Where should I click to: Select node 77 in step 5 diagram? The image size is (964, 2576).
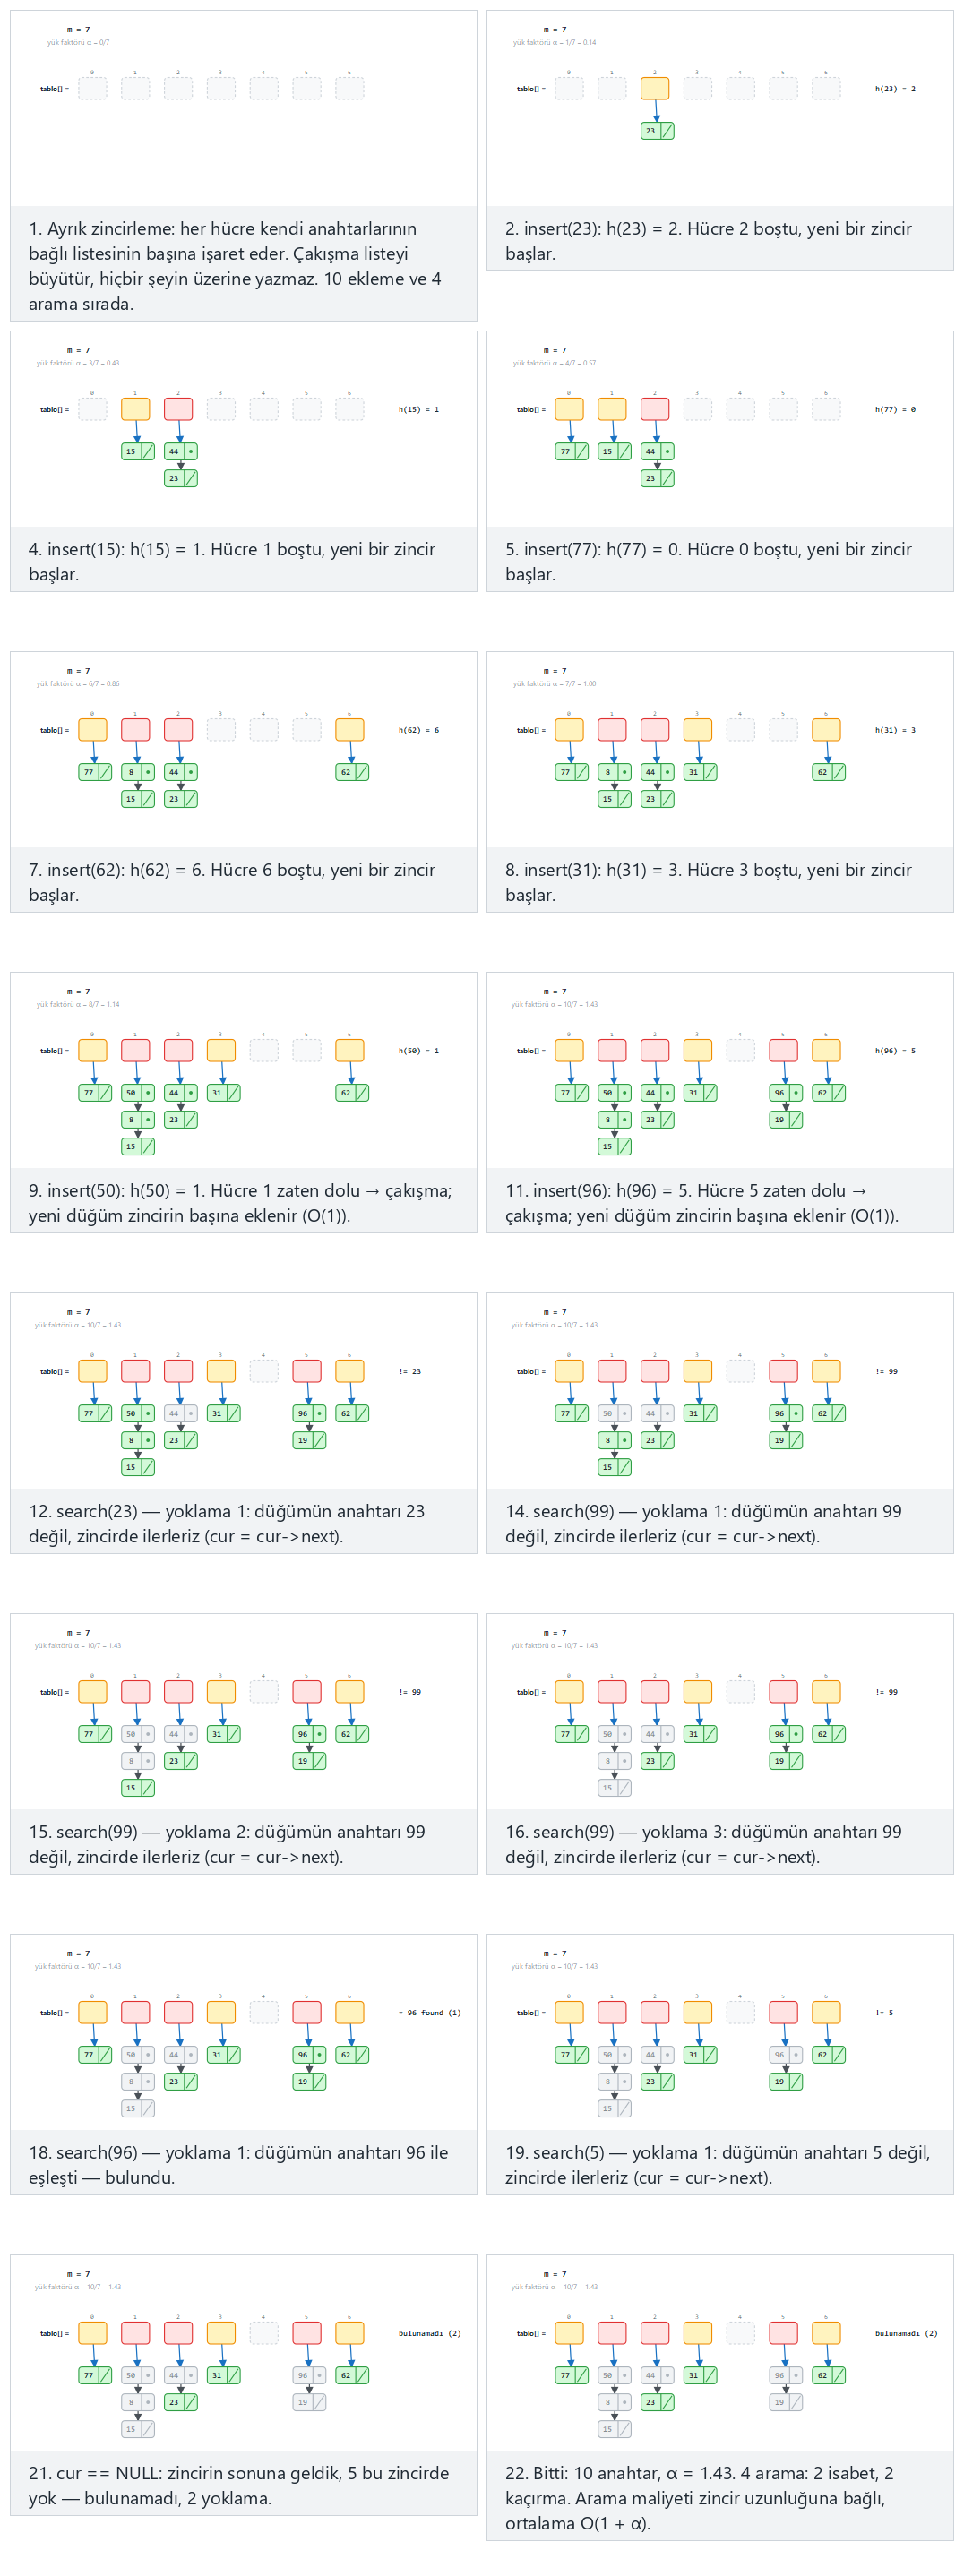(571, 452)
